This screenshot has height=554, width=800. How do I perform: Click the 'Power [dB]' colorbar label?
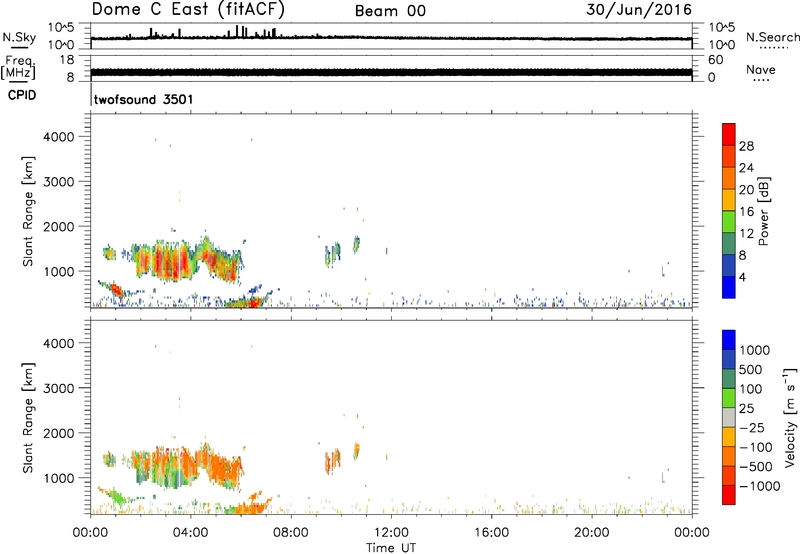click(764, 211)
